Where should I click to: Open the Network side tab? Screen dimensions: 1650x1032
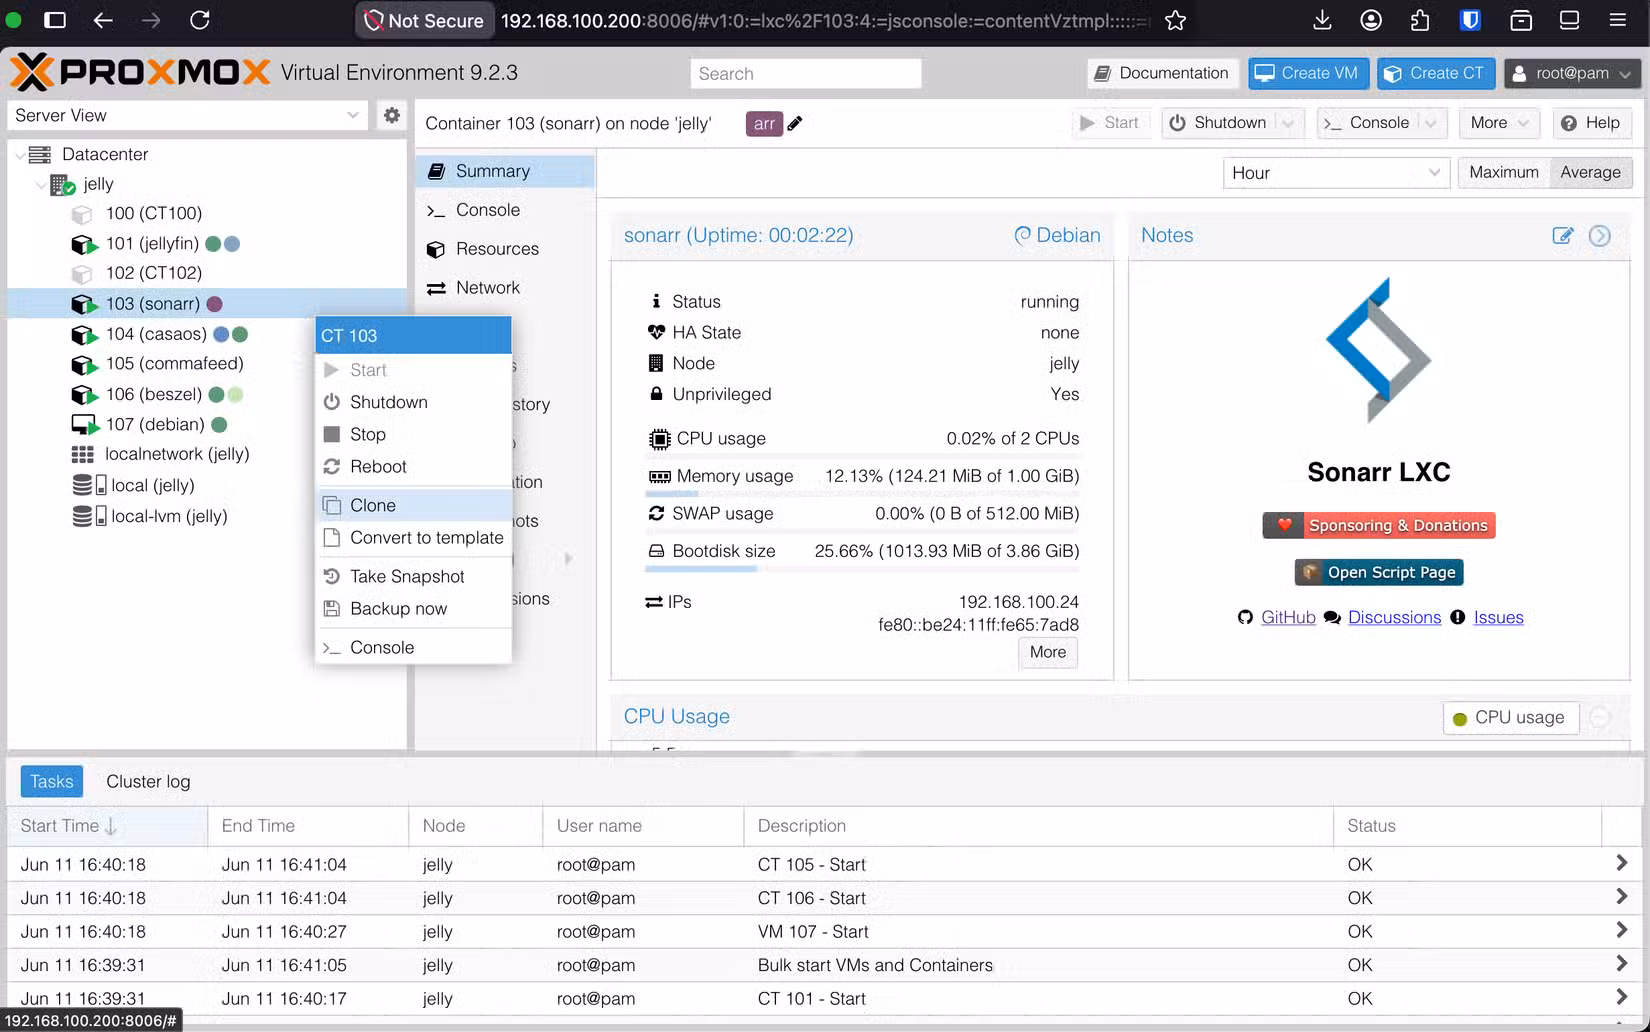coord(504,288)
